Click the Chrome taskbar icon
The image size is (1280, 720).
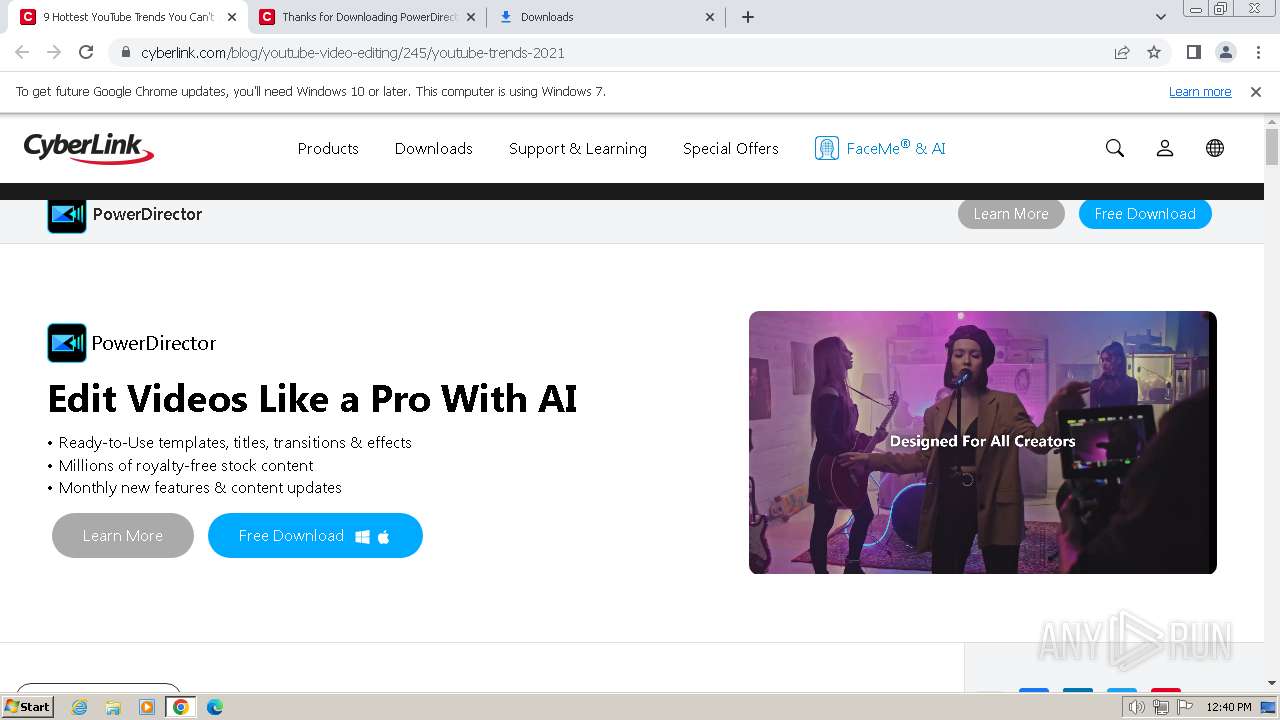[x=181, y=707]
